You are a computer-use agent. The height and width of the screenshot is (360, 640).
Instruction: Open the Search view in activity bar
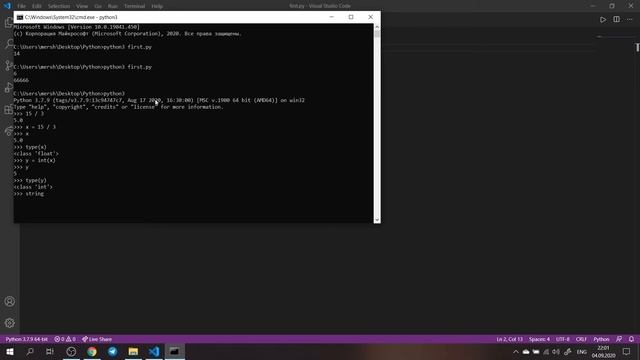[x=9, y=44]
